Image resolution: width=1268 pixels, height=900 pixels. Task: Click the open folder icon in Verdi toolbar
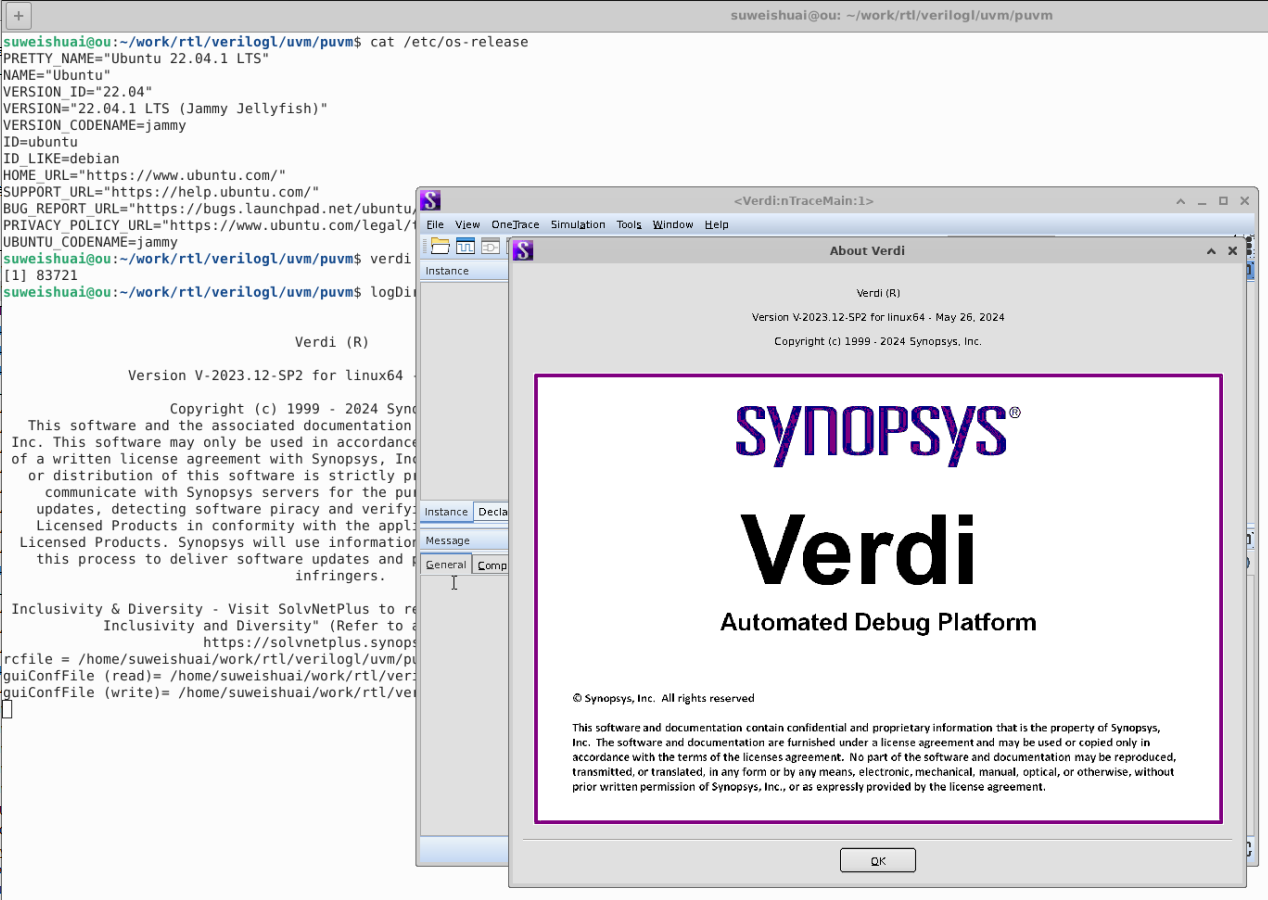441,246
